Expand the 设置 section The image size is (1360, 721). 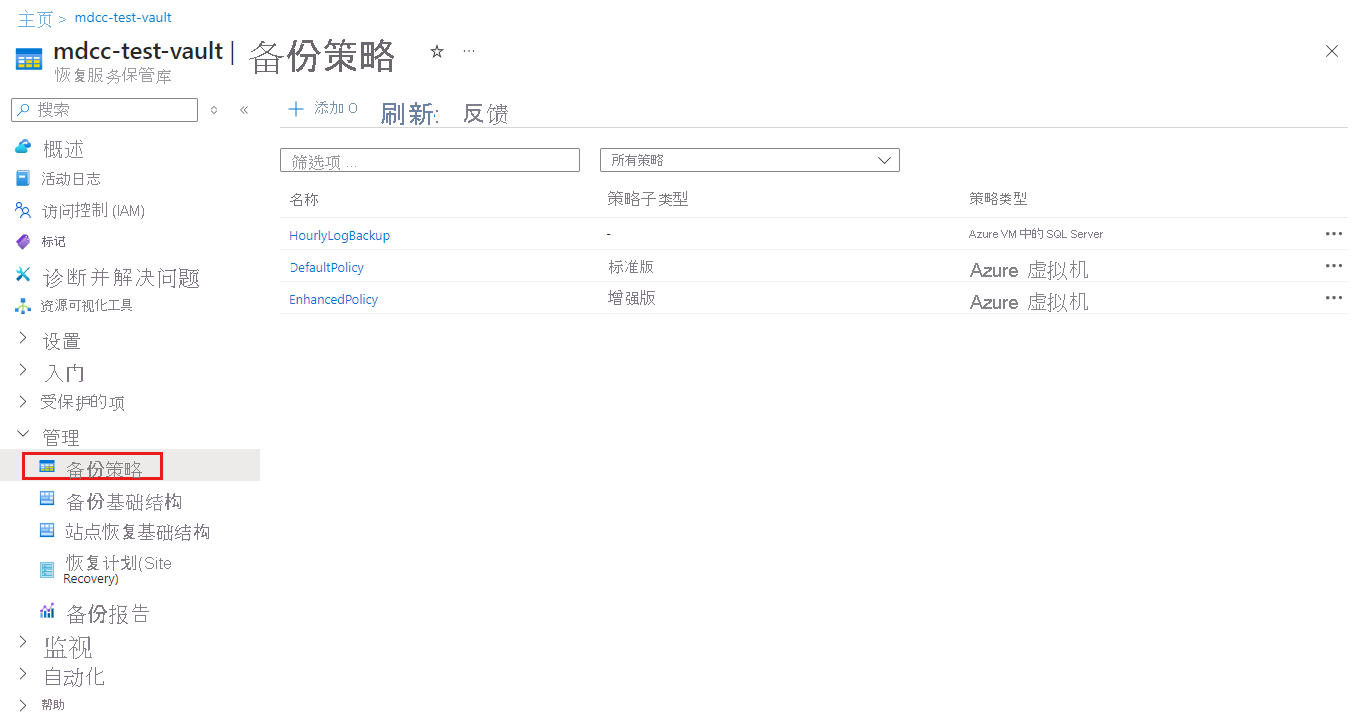24,339
